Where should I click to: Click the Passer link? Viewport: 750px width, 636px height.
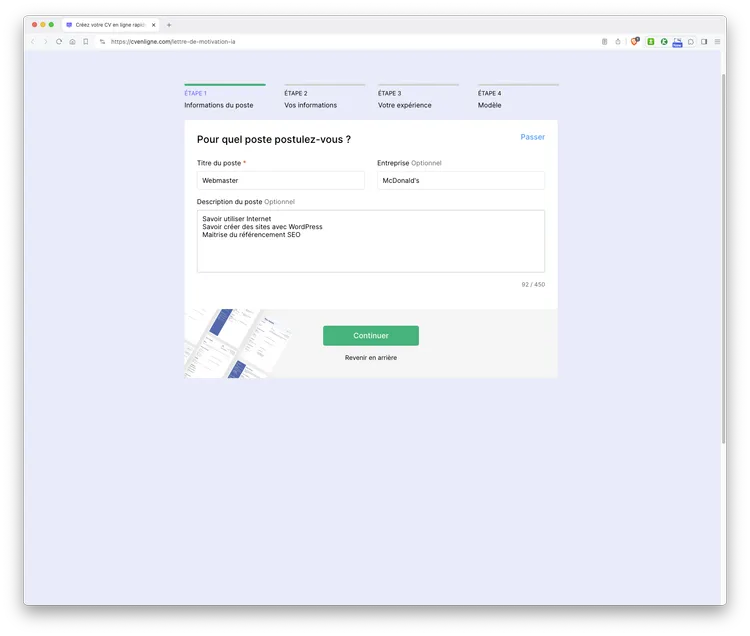(532, 137)
